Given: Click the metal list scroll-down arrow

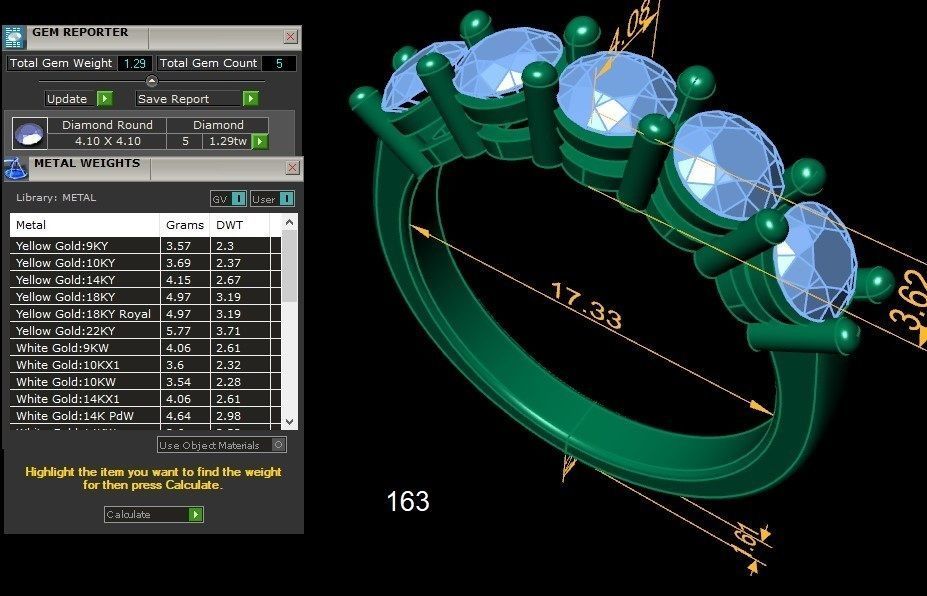Looking at the screenshot, I should coord(289,422).
